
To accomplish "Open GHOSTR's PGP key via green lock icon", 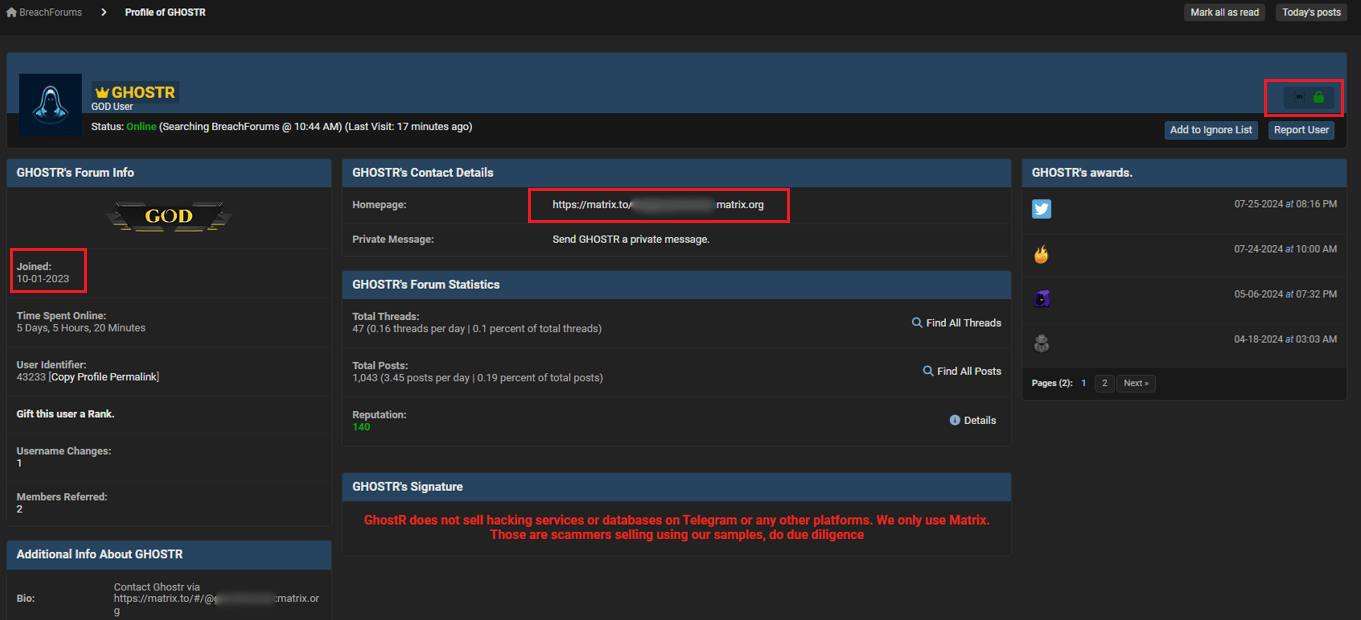I will pos(1318,97).
